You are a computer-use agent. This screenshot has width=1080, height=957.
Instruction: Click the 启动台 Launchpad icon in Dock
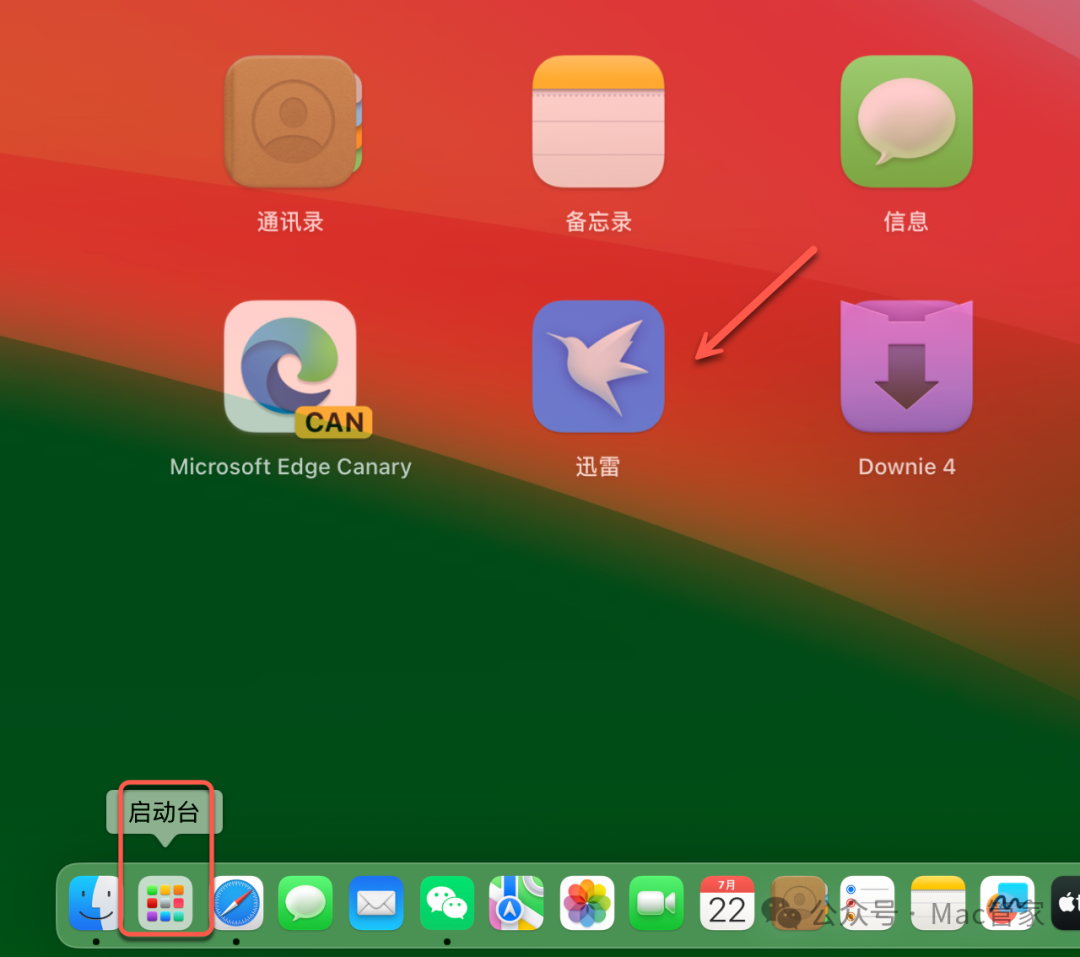point(165,903)
